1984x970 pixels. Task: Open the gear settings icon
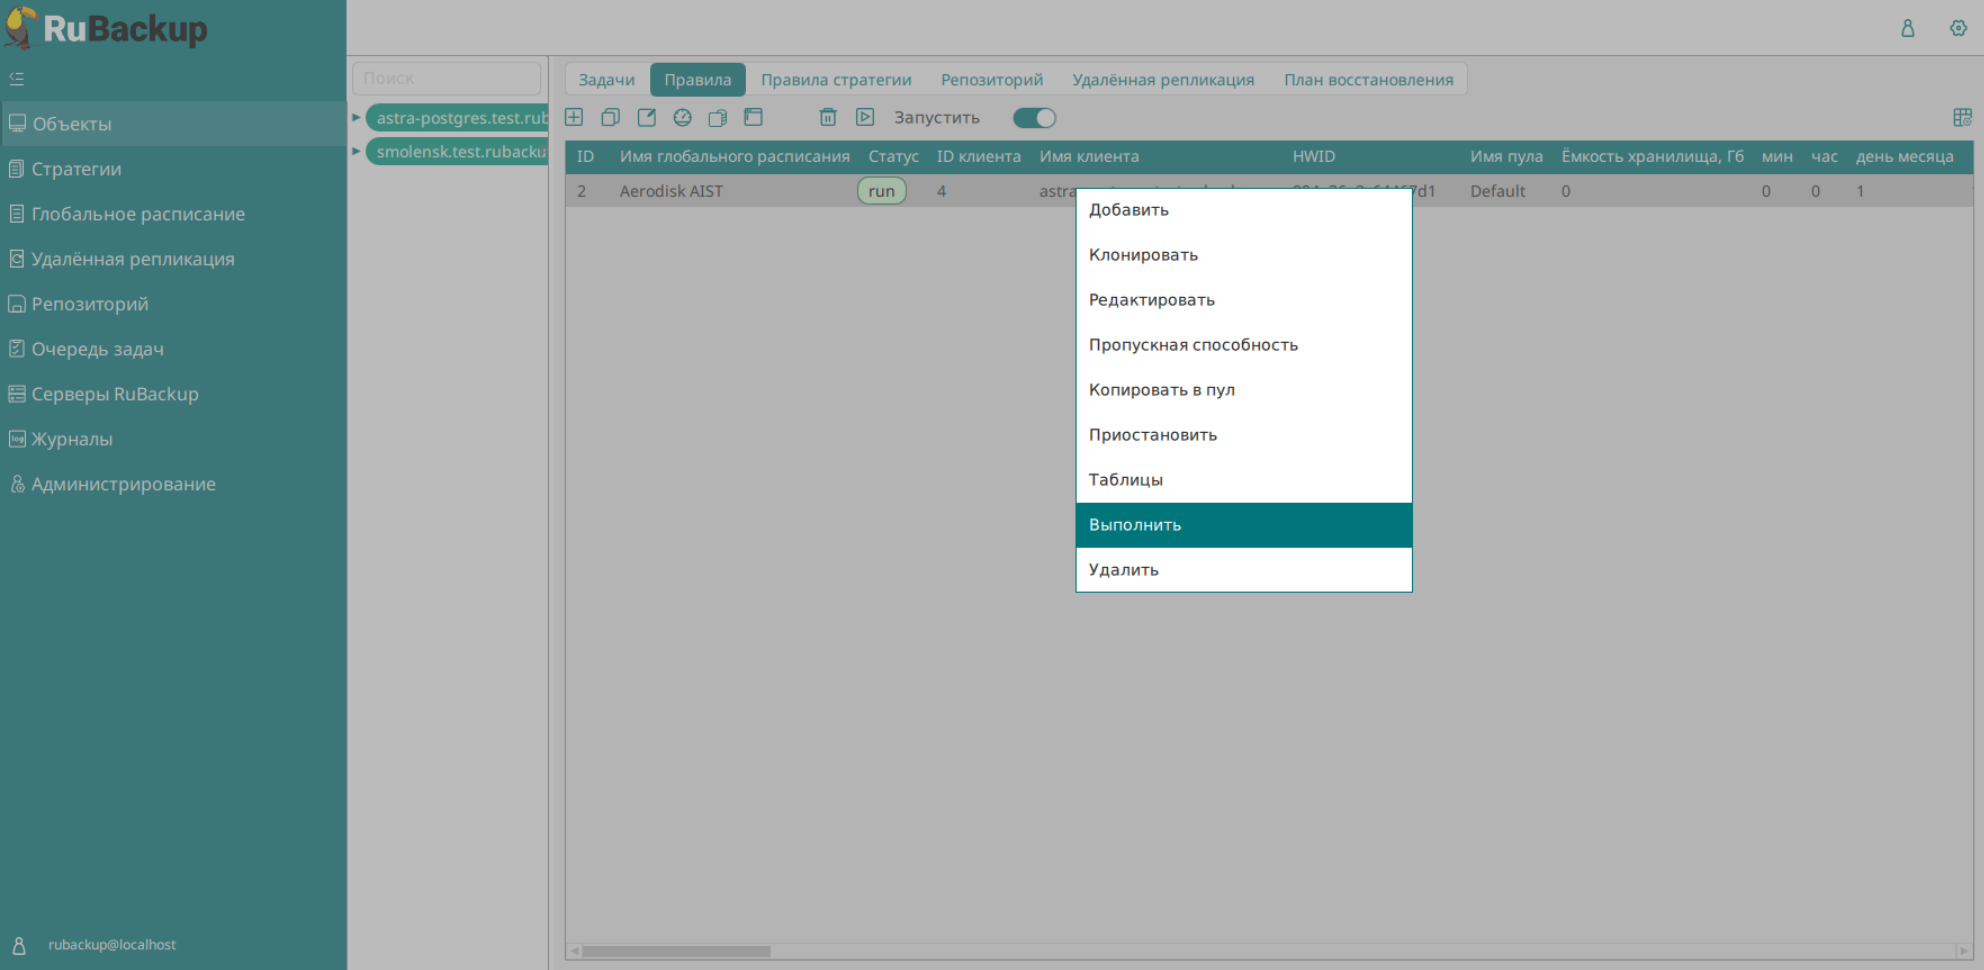tap(1958, 28)
